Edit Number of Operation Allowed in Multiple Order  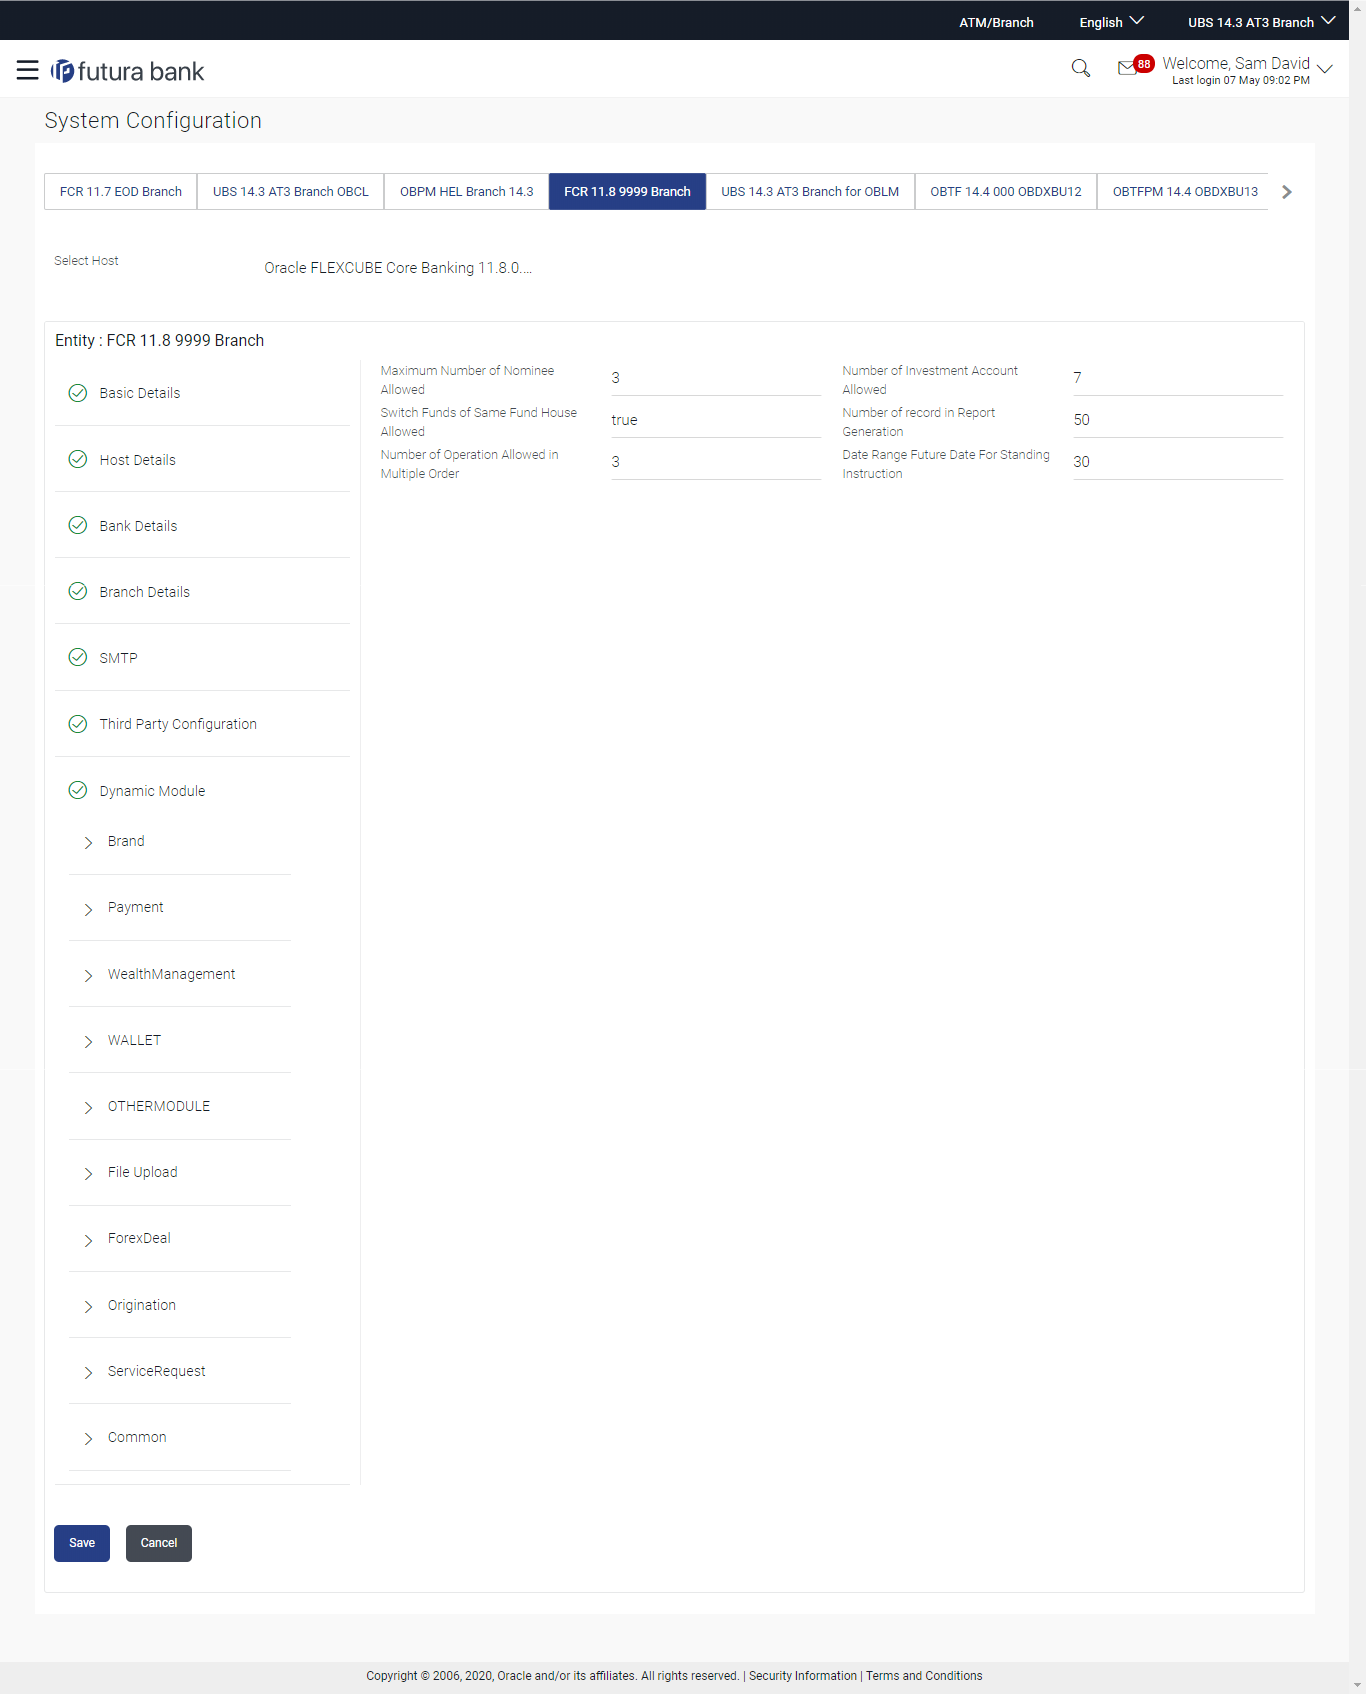(x=716, y=462)
